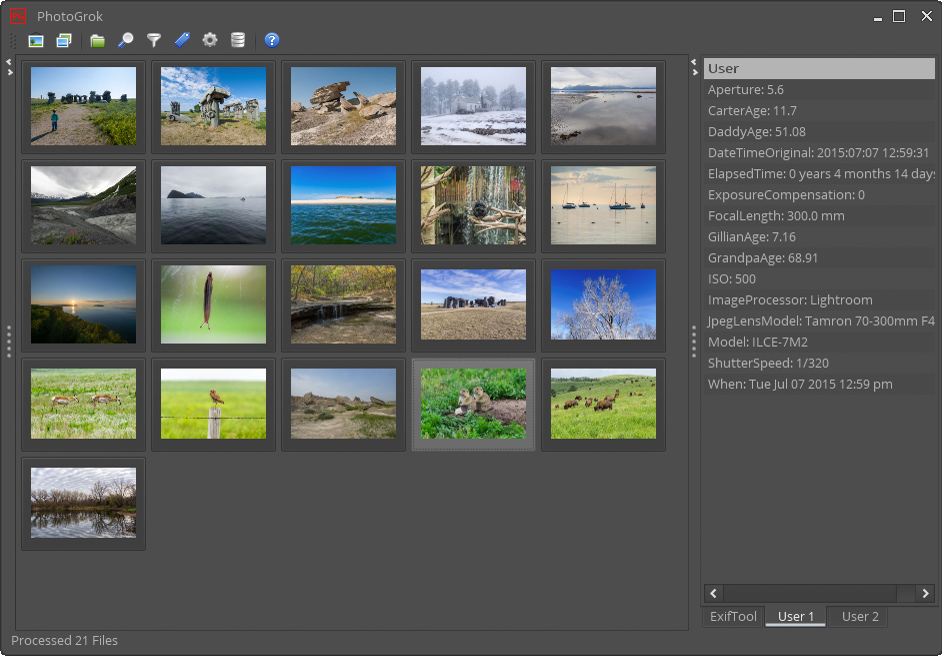Open settings with the gear icon
Image resolution: width=942 pixels, height=656 pixels.
point(210,40)
